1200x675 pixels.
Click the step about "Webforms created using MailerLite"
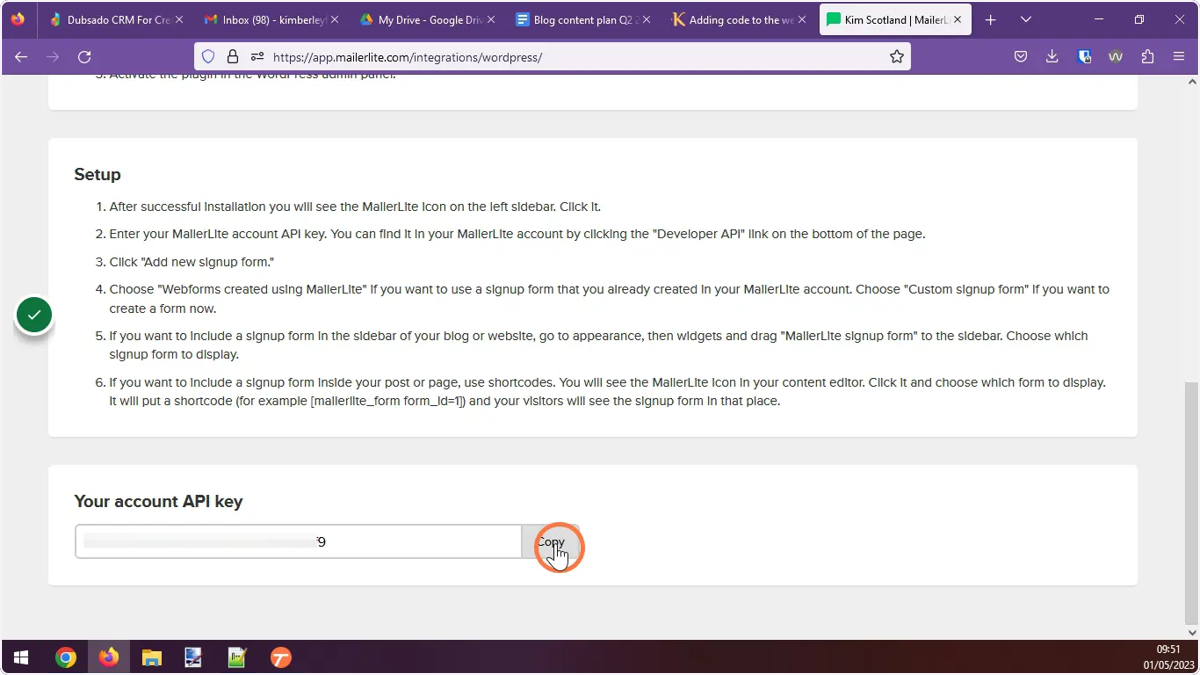[x=609, y=299]
